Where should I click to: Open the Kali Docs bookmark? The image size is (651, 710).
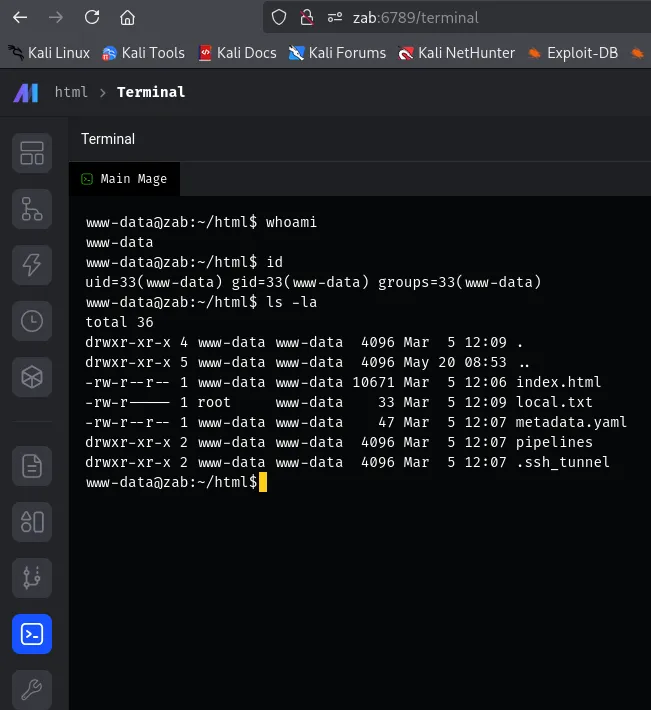point(238,53)
